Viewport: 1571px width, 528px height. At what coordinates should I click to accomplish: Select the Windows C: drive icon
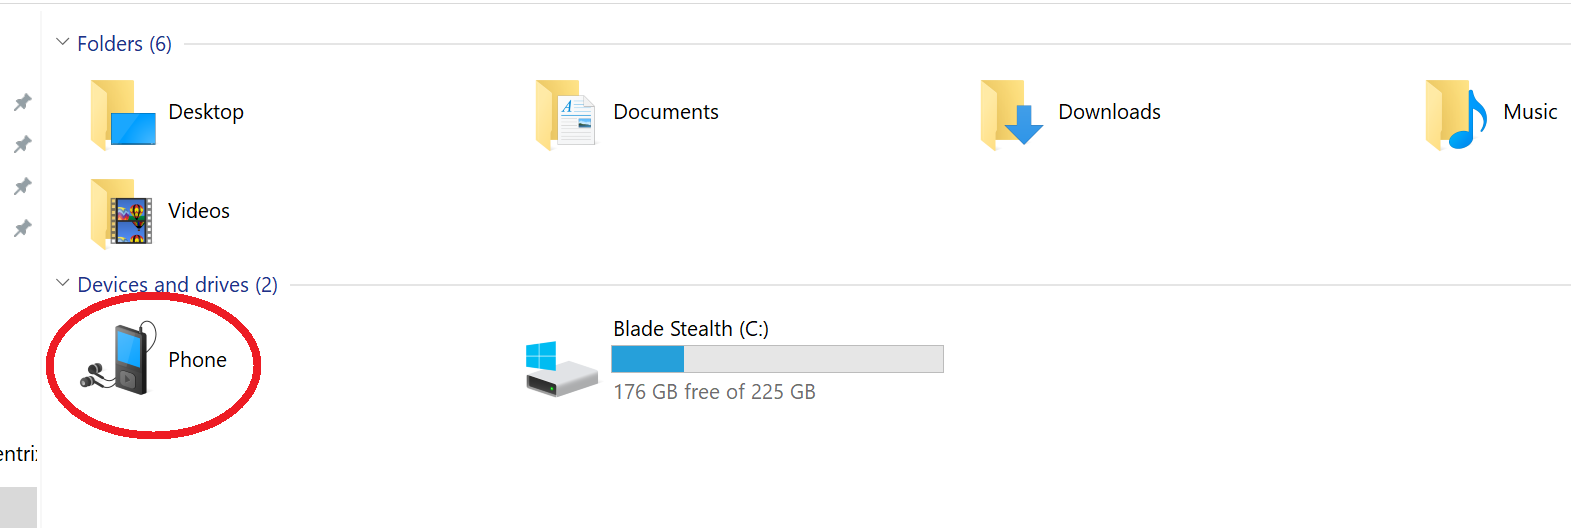561,368
